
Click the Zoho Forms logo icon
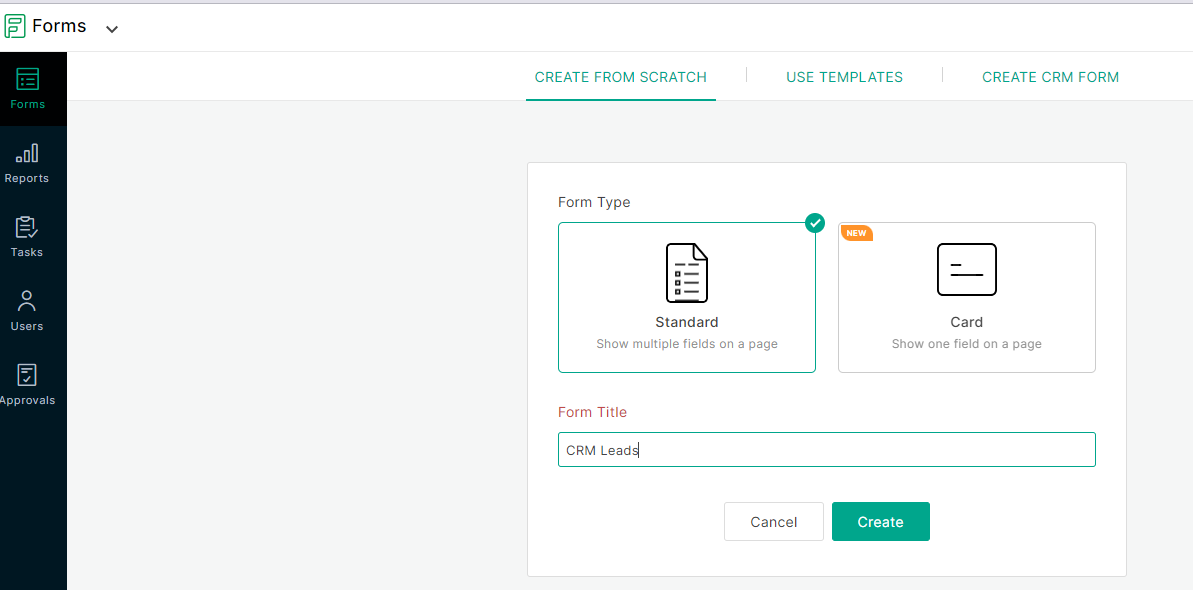pos(15,25)
